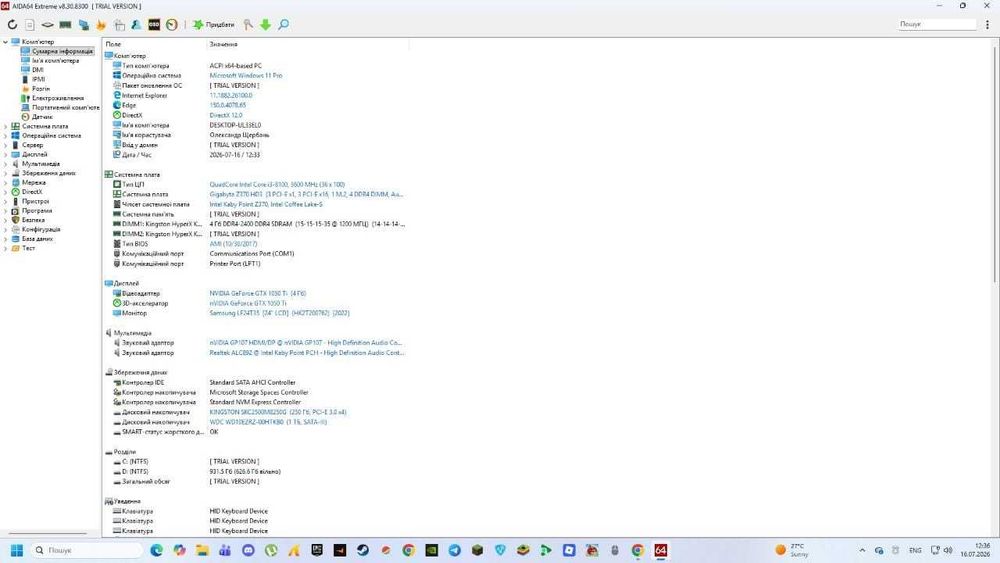Click the Поле column header

pos(154,44)
